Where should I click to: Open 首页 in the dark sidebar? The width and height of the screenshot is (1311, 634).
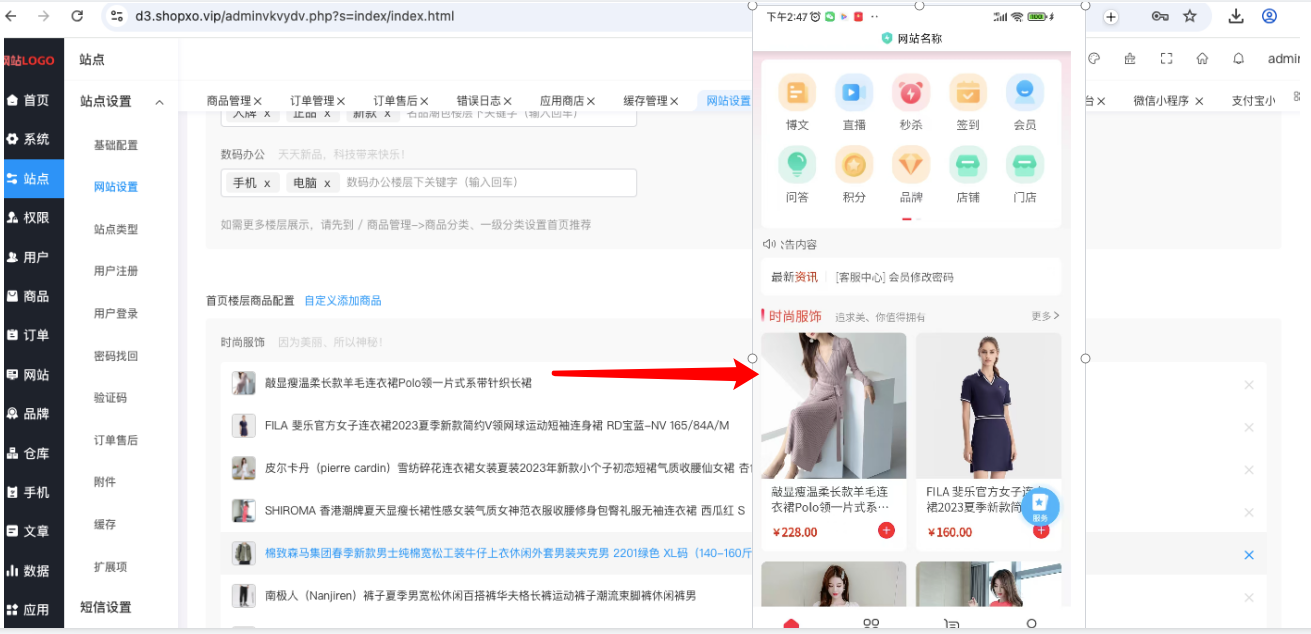pyautogui.click(x=32, y=100)
